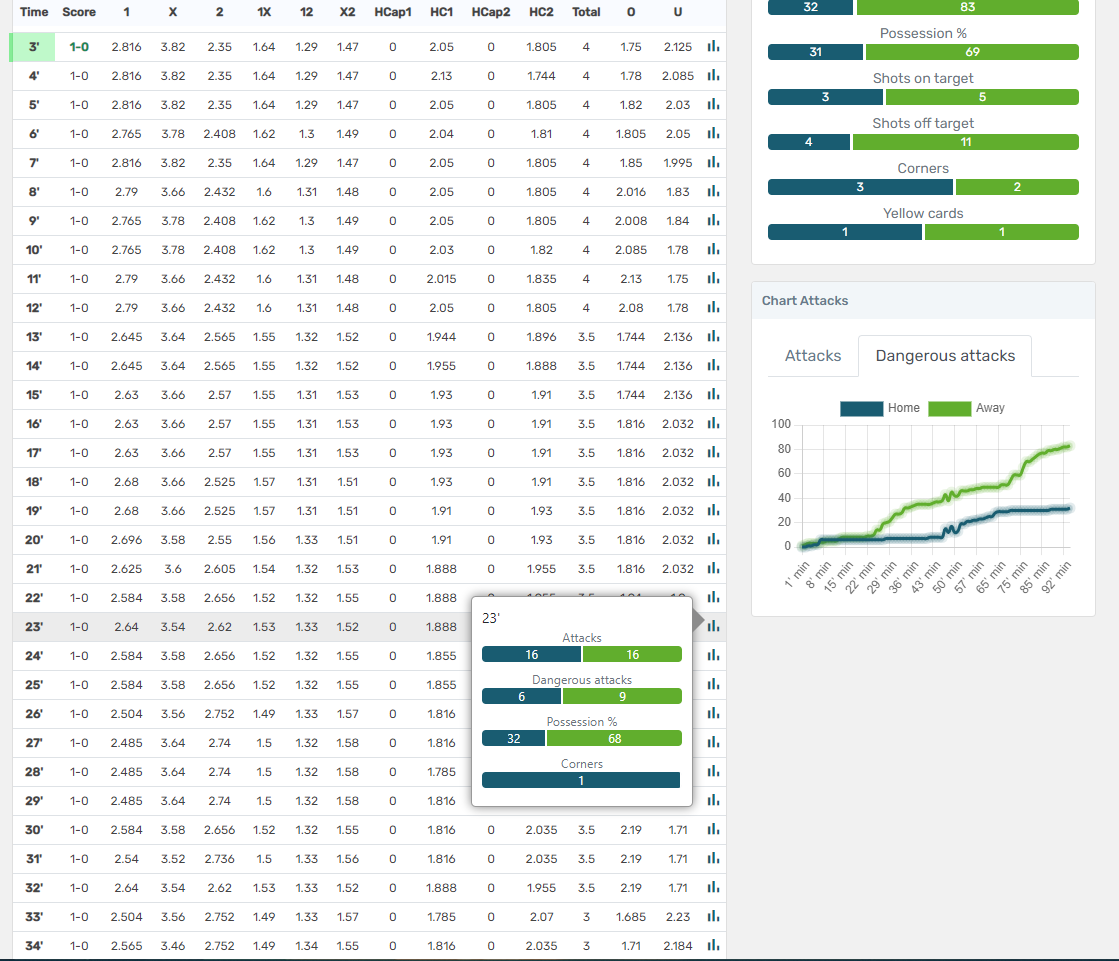Click the Yellow cards stat bar

point(923,232)
